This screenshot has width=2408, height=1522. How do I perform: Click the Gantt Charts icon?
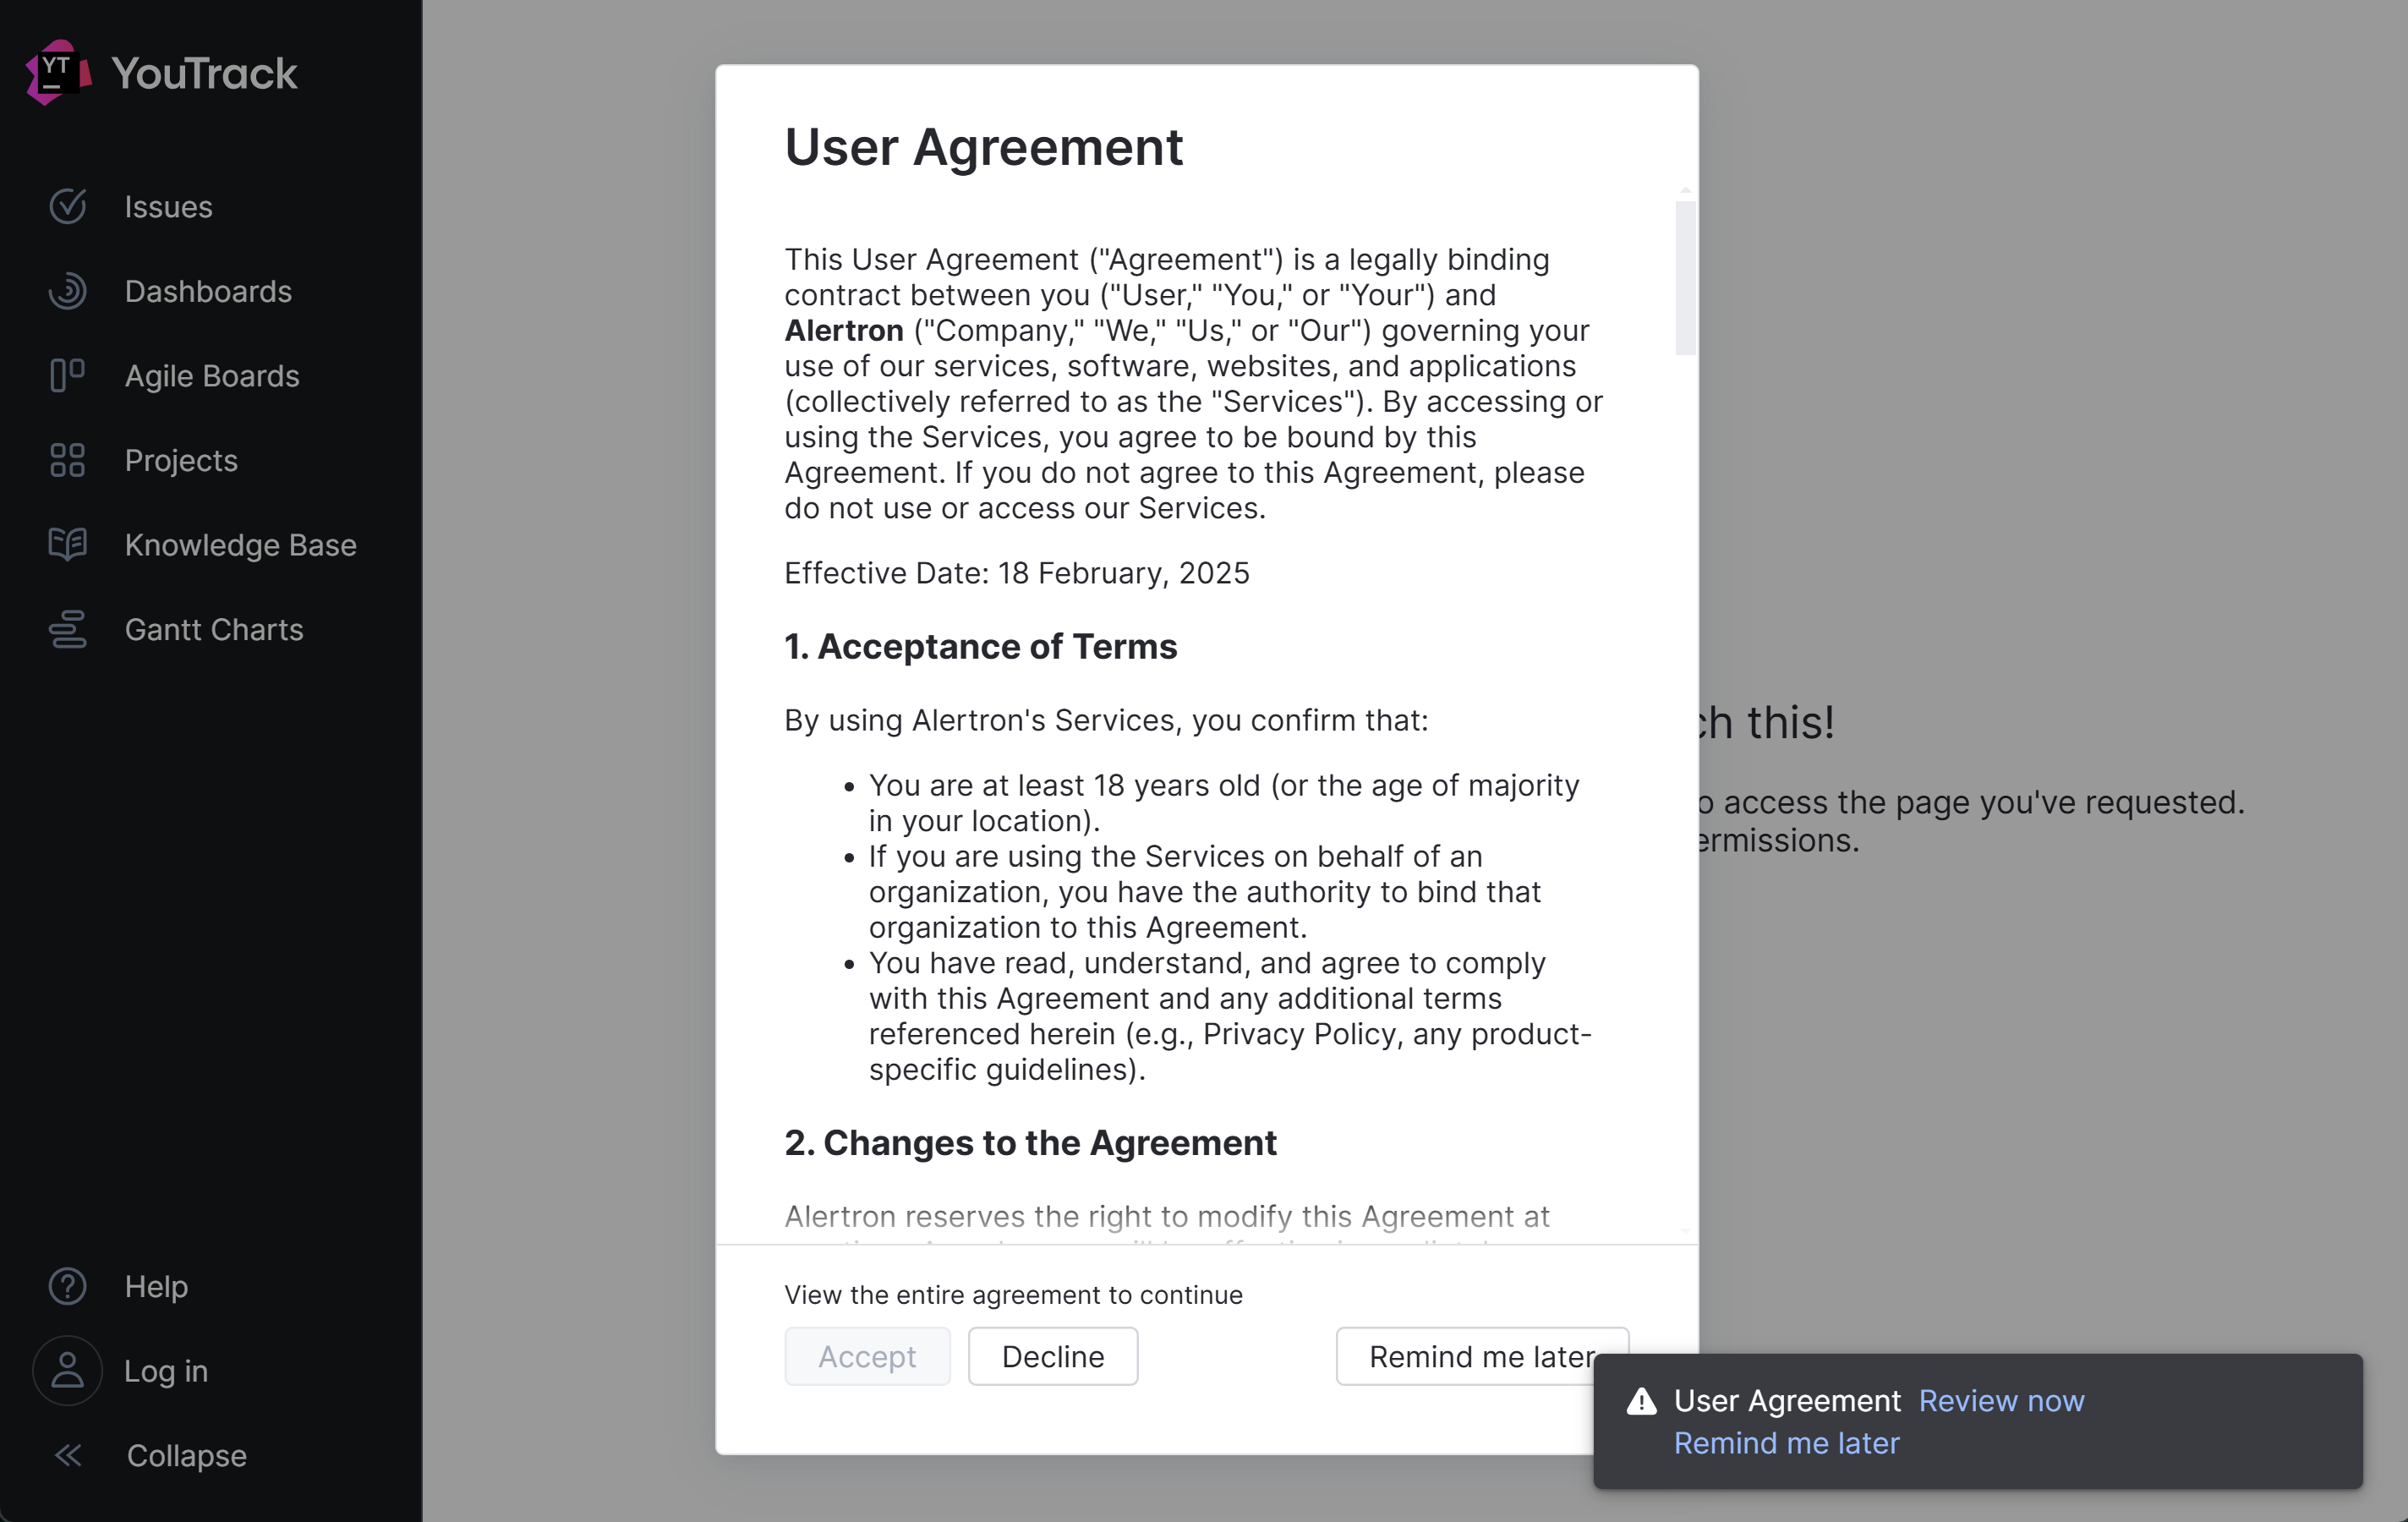click(66, 630)
